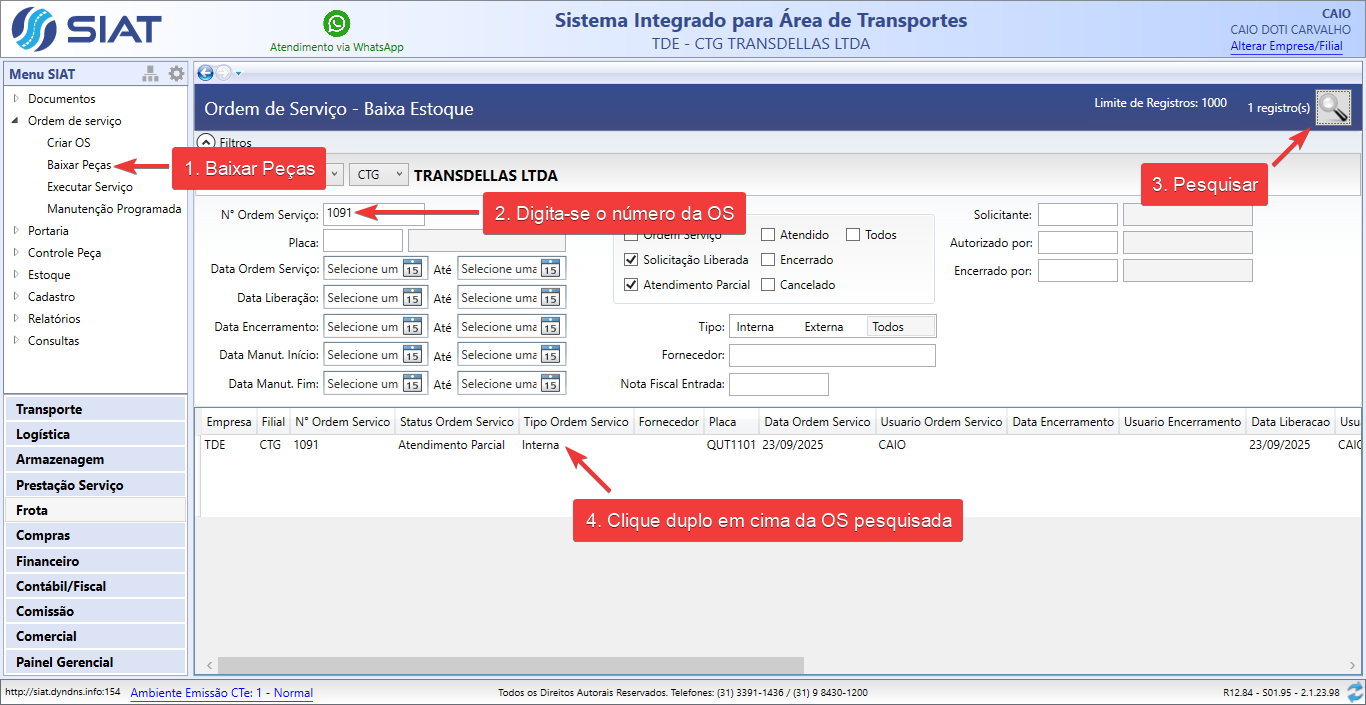
Task: Click the refresh icon in status bar
Action: [x=1355, y=692]
